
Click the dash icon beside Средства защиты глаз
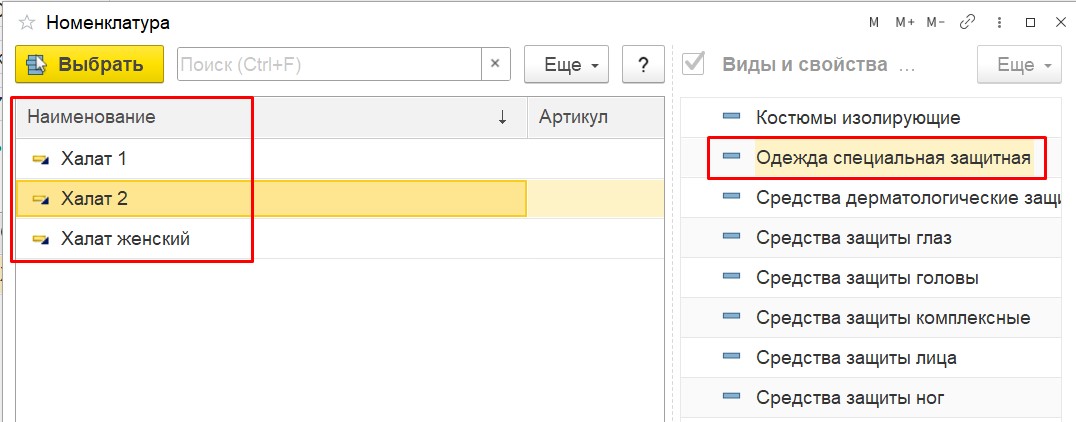[732, 237]
